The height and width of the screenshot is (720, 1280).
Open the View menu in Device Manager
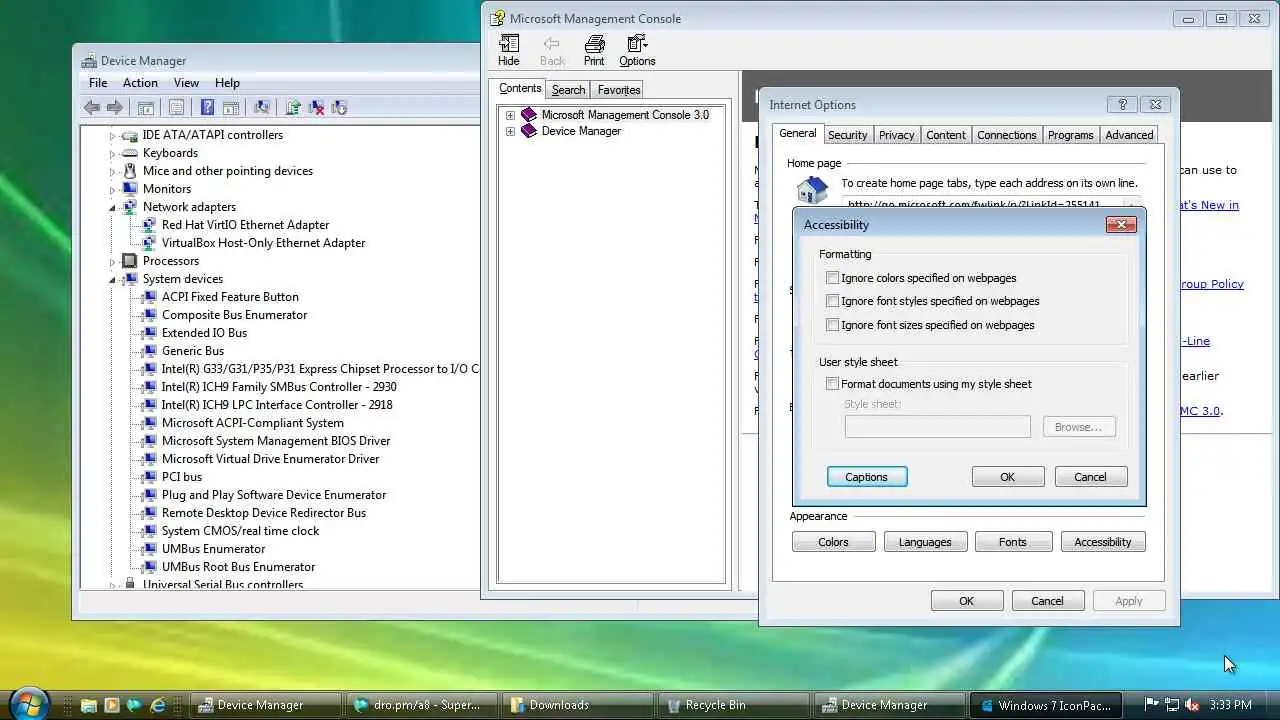pyautogui.click(x=186, y=83)
